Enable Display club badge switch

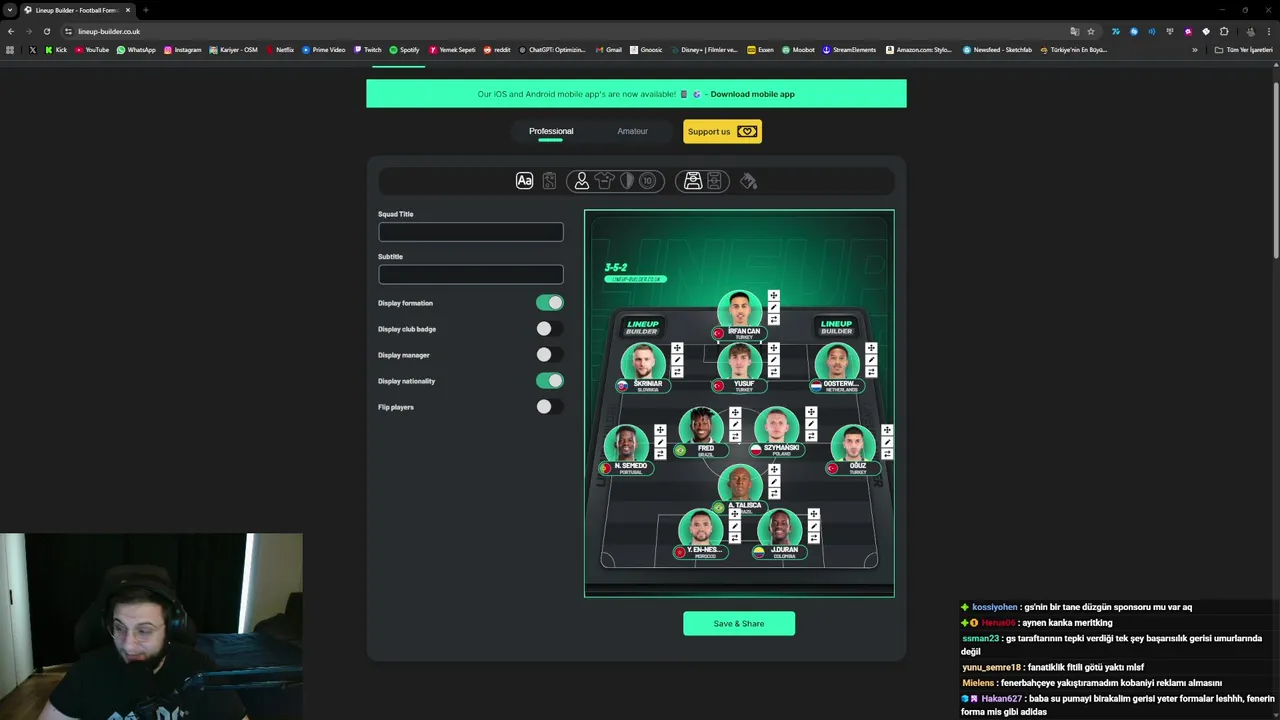click(550, 329)
